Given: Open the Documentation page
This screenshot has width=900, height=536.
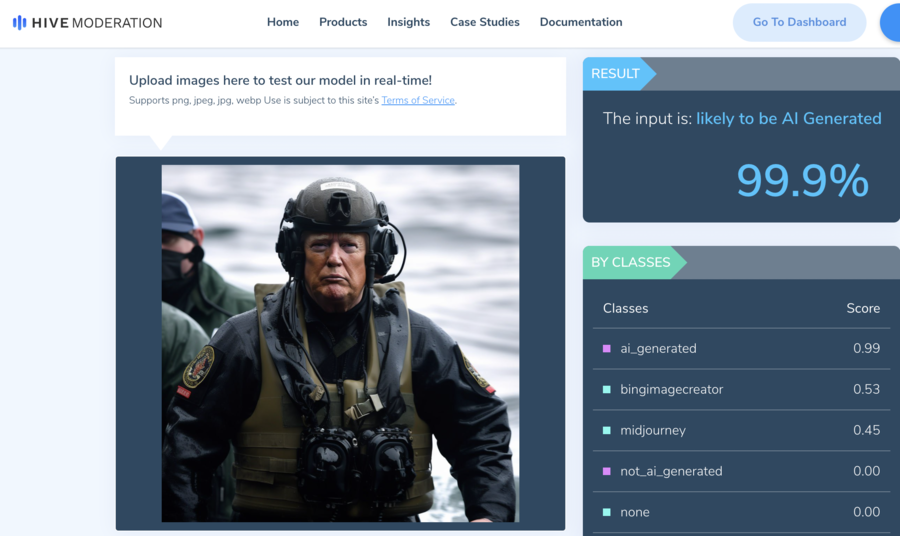Looking at the screenshot, I should coord(581,22).
